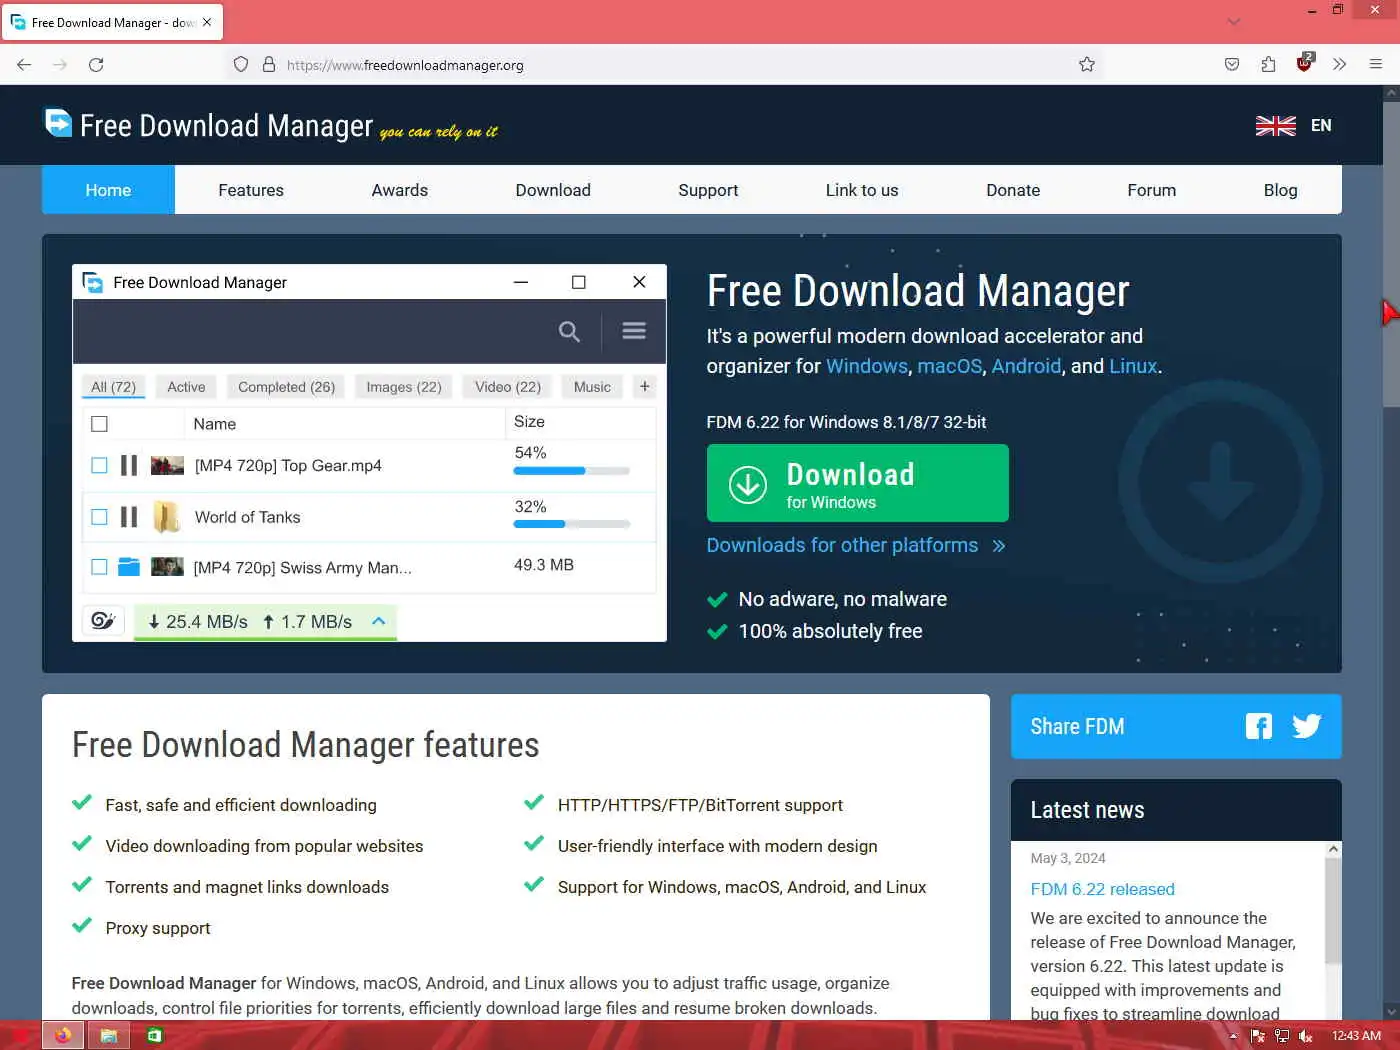Open the extensions puzzle icon

[x=1268, y=64]
